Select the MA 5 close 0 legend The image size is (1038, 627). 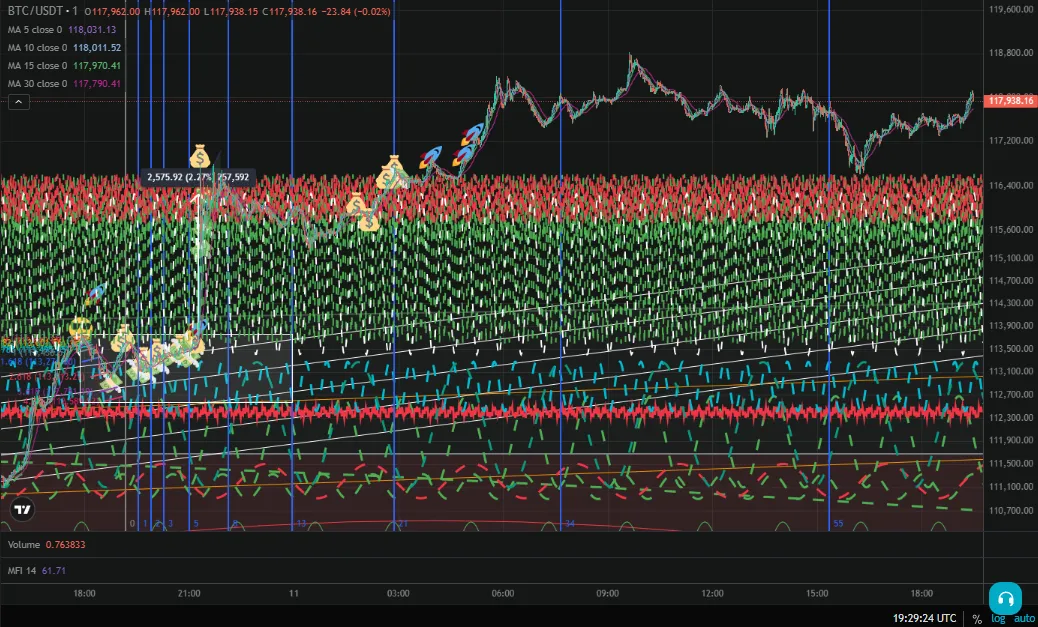point(62,30)
